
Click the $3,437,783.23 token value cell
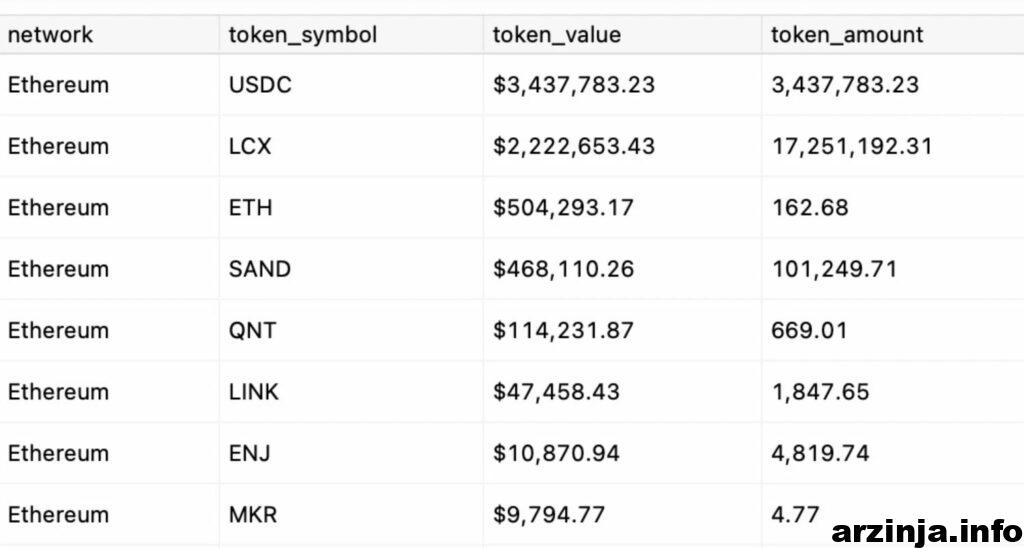(x=622, y=85)
